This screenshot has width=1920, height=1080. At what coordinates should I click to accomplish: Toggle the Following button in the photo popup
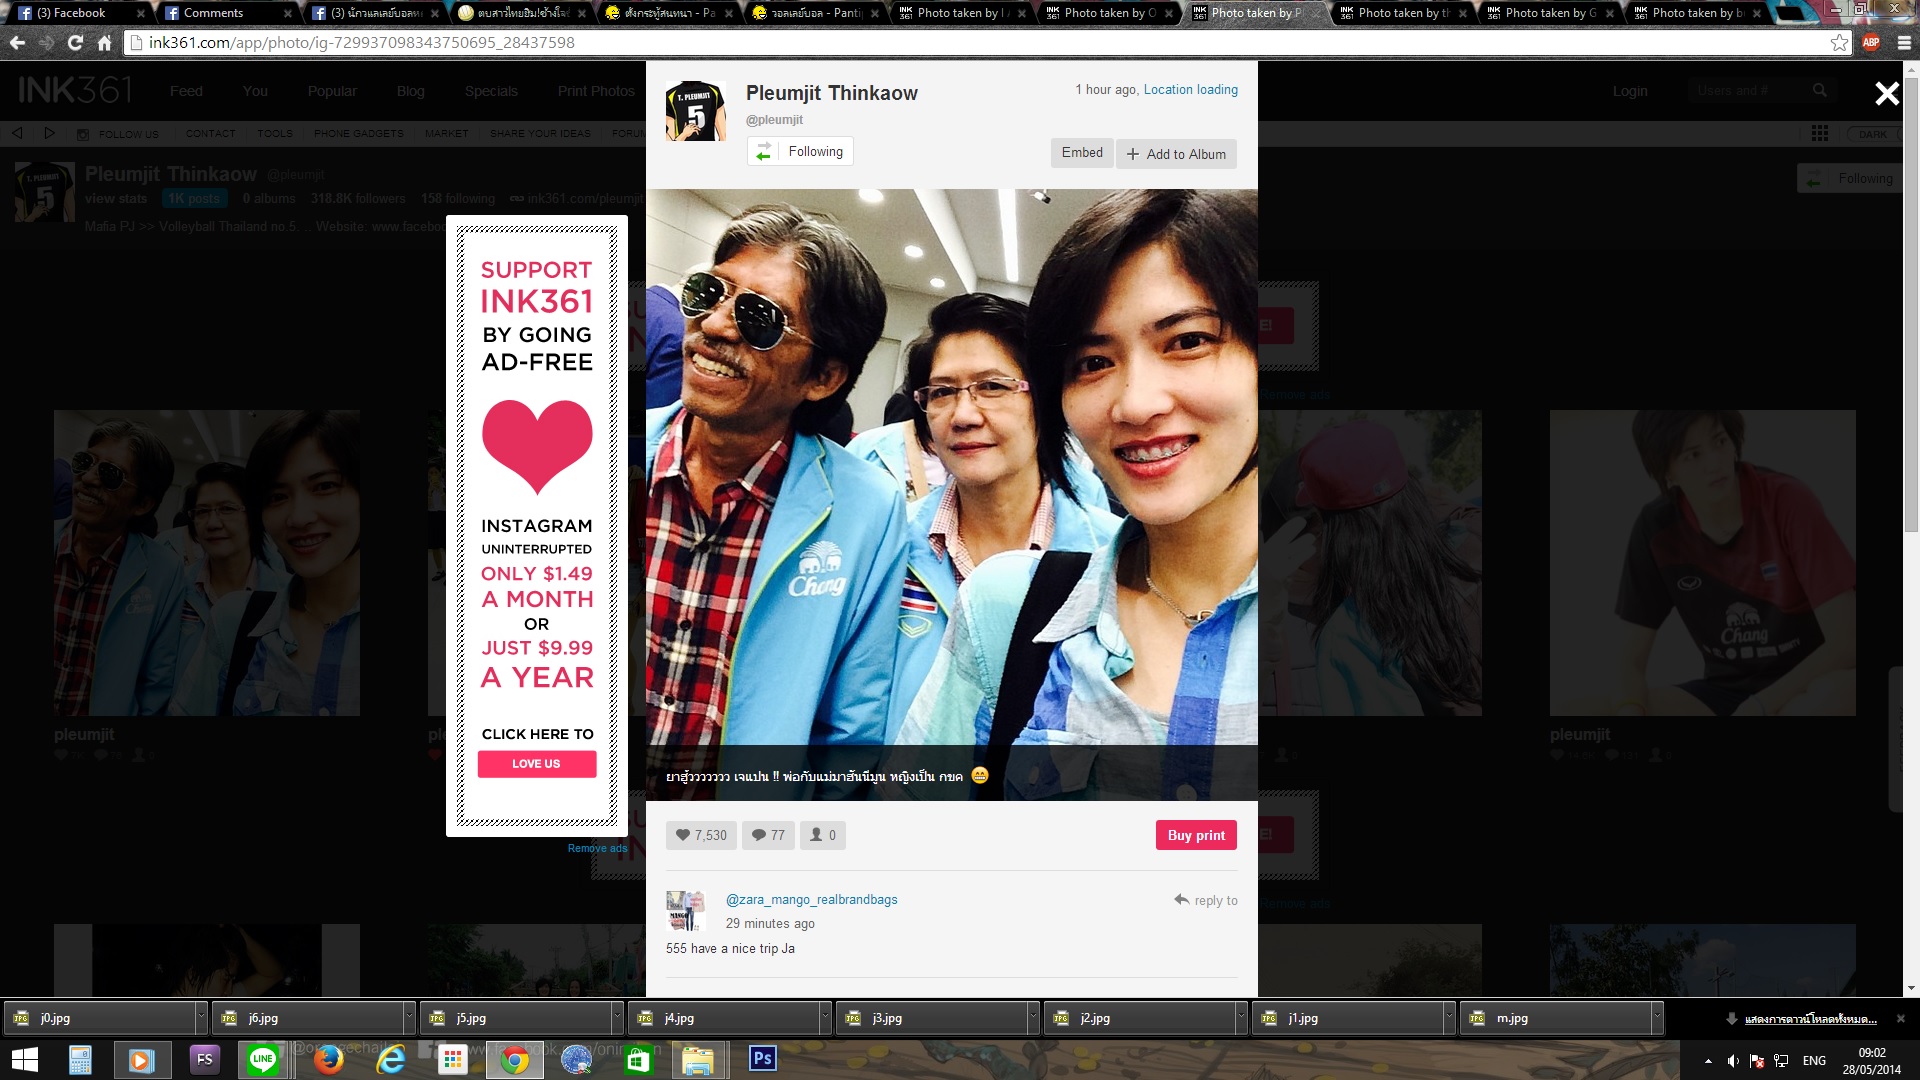[x=800, y=151]
